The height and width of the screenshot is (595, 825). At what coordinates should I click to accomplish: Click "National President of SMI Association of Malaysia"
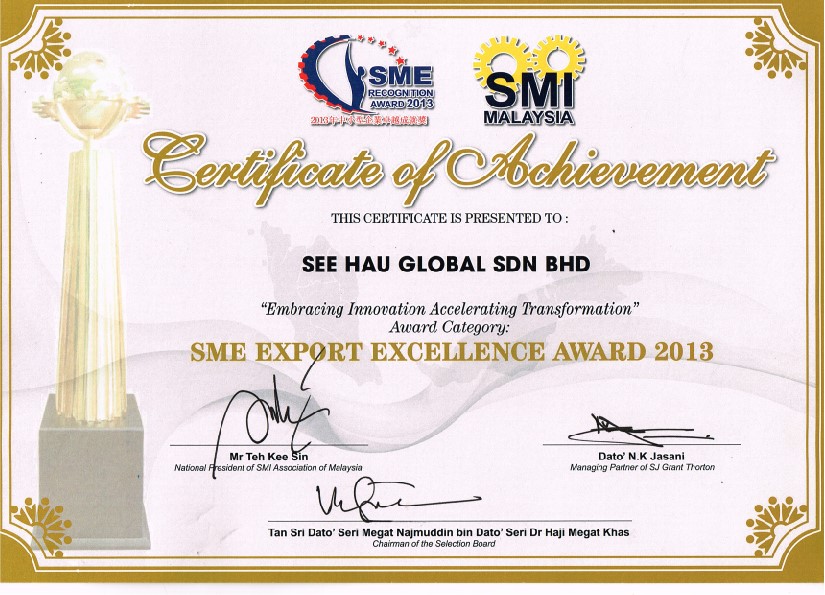268,468
